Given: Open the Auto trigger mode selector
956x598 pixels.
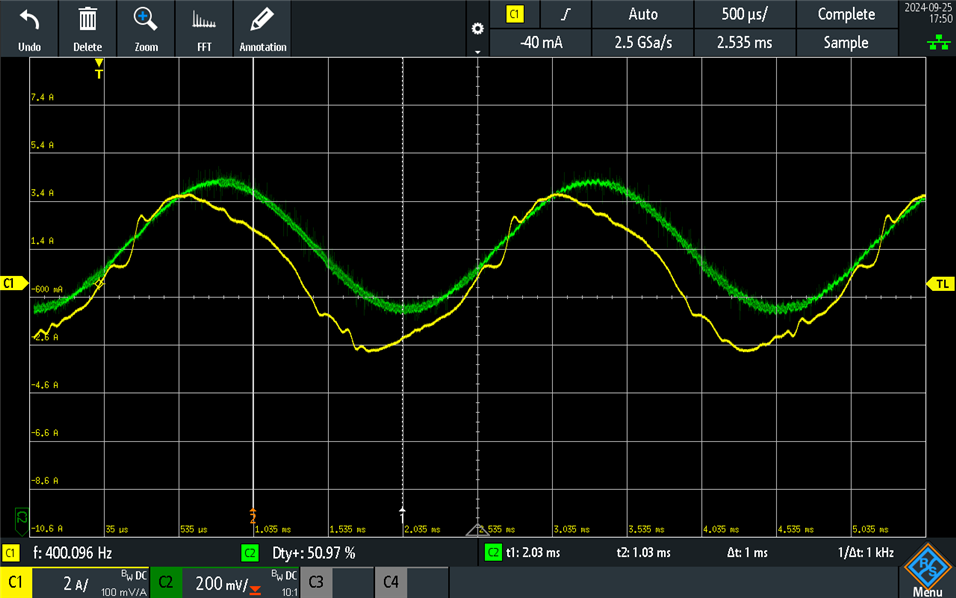Looking at the screenshot, I should click(641, 14).
